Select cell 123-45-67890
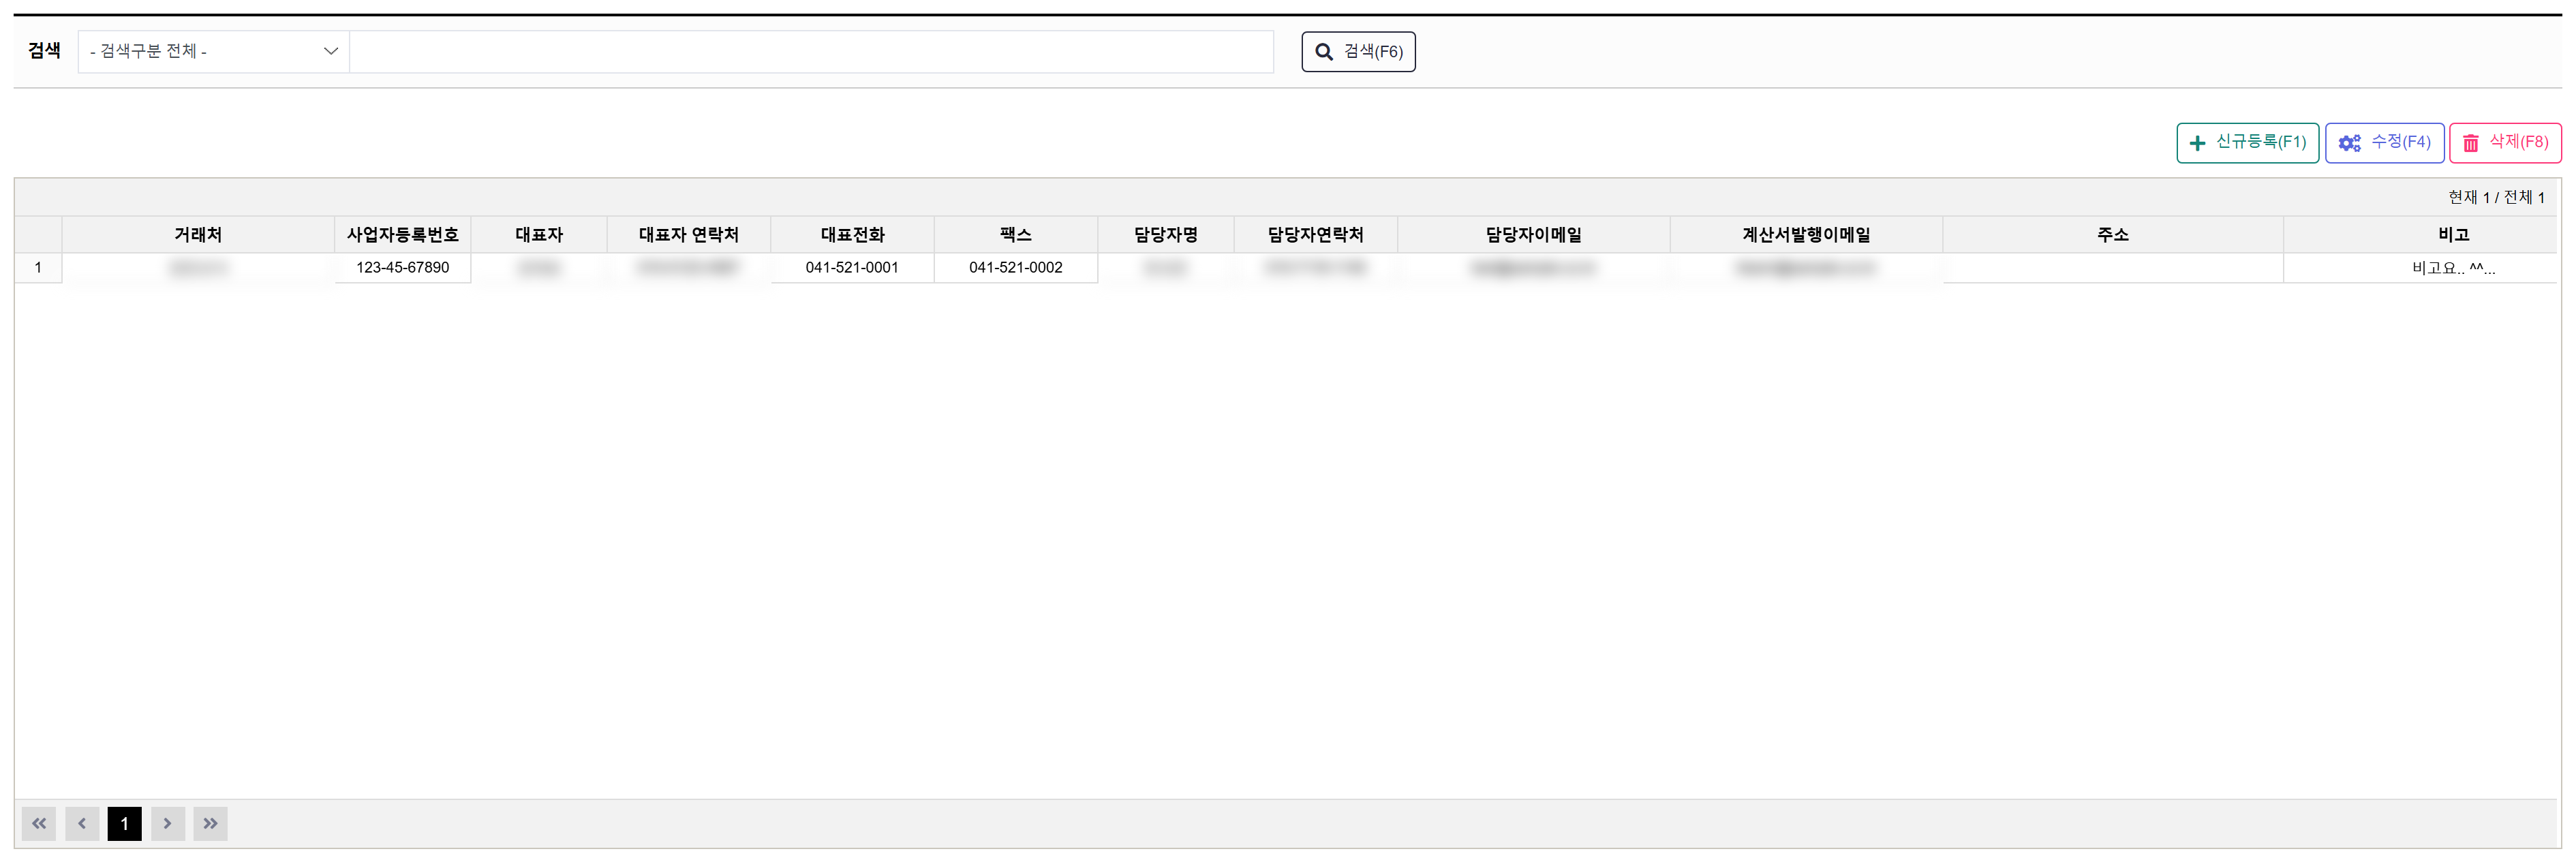Viewport: 2576px width, 860px height. pos(403,268)
